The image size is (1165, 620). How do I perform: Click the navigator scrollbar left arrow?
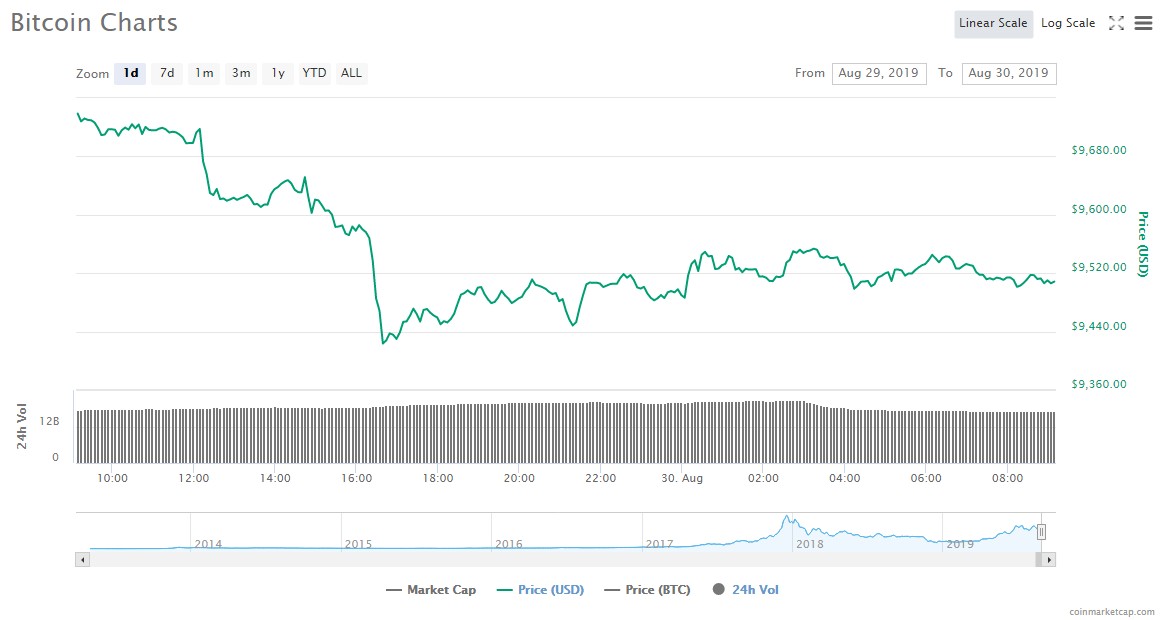(x=82, y=559)
